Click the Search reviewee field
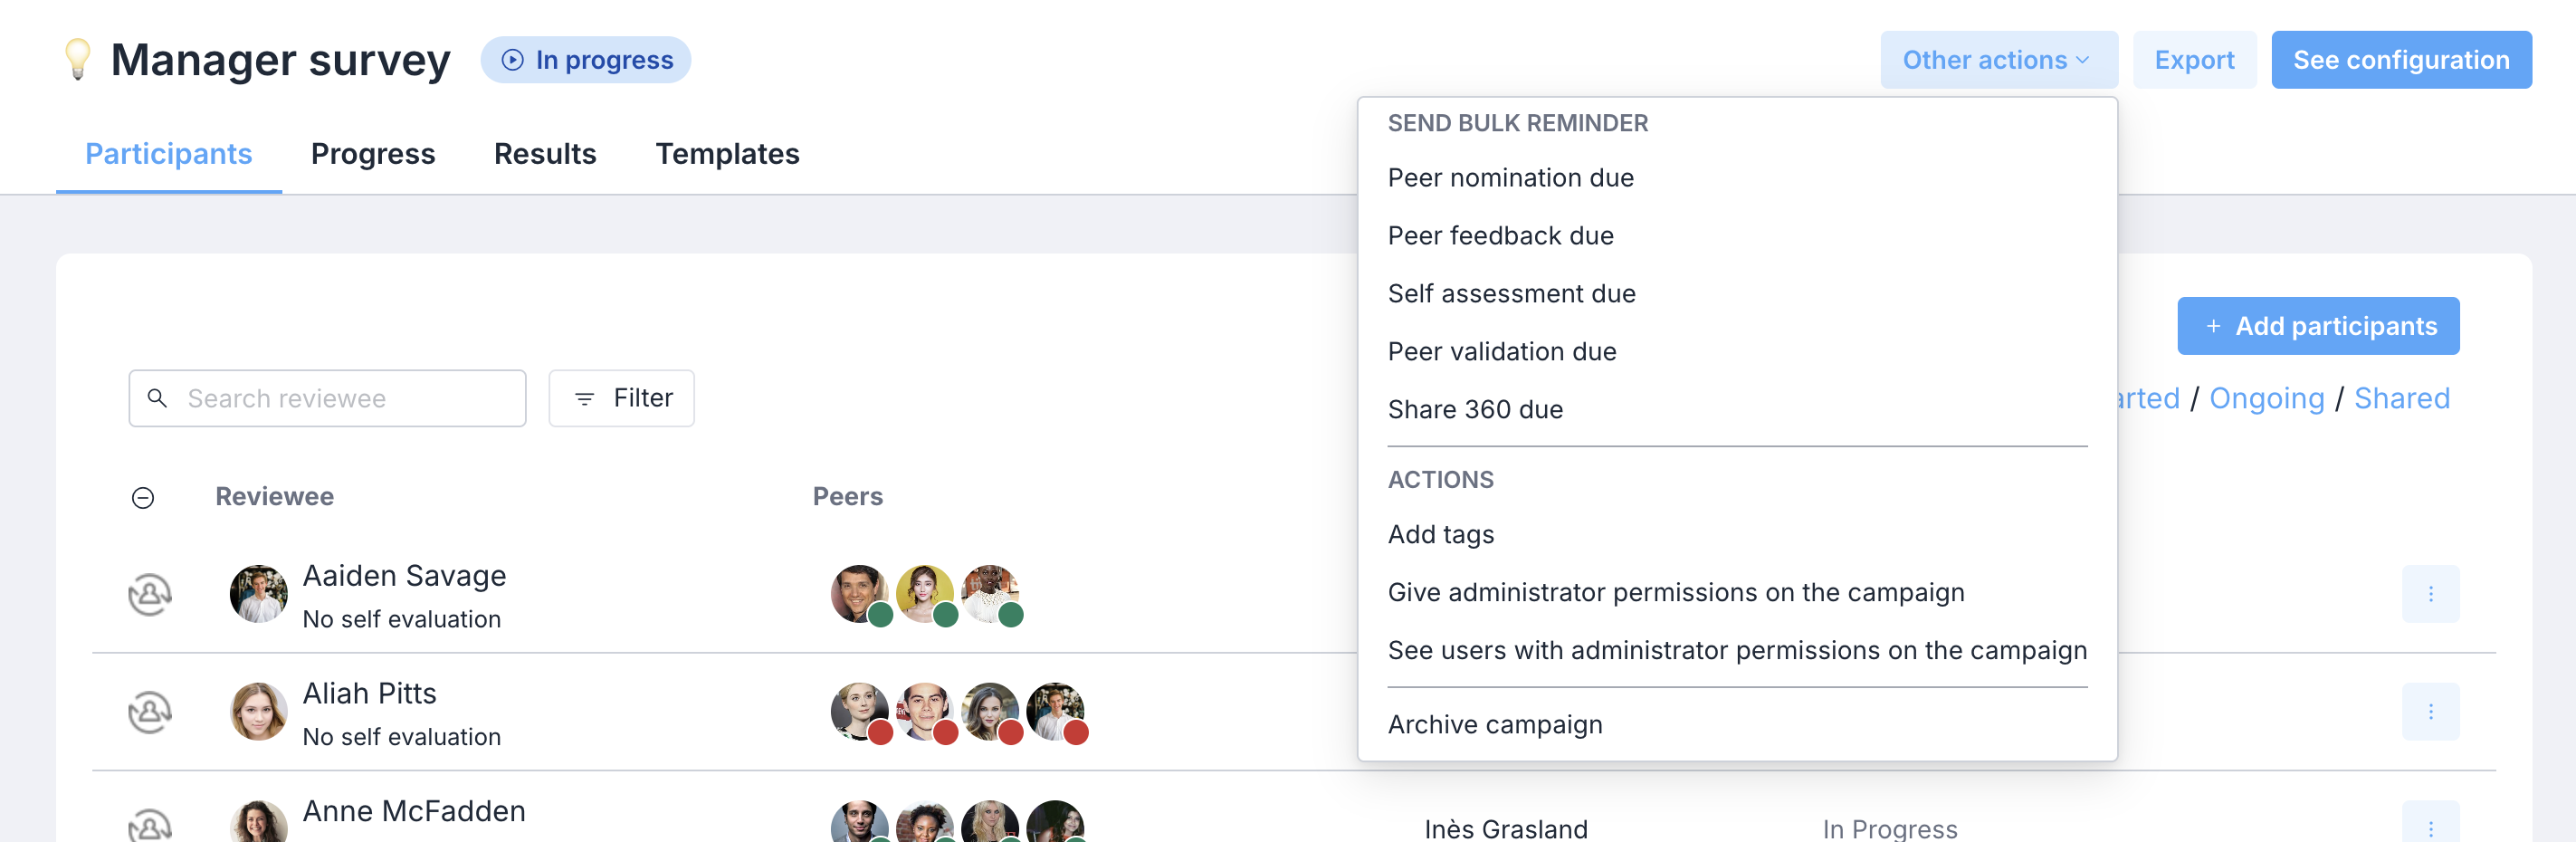This screenshot has width=2576, height=842. [327, 398]
